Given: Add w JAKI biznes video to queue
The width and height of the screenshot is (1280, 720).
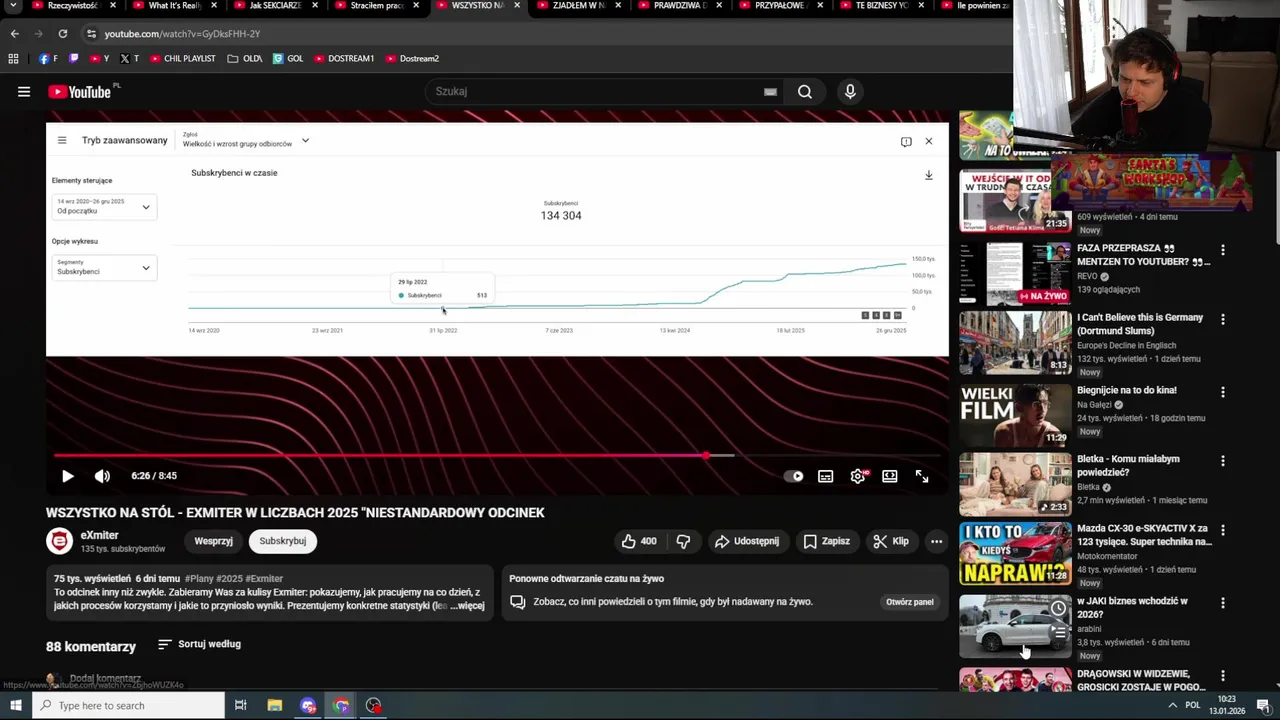Looking at the screenshot, I should click(1058, 631).
